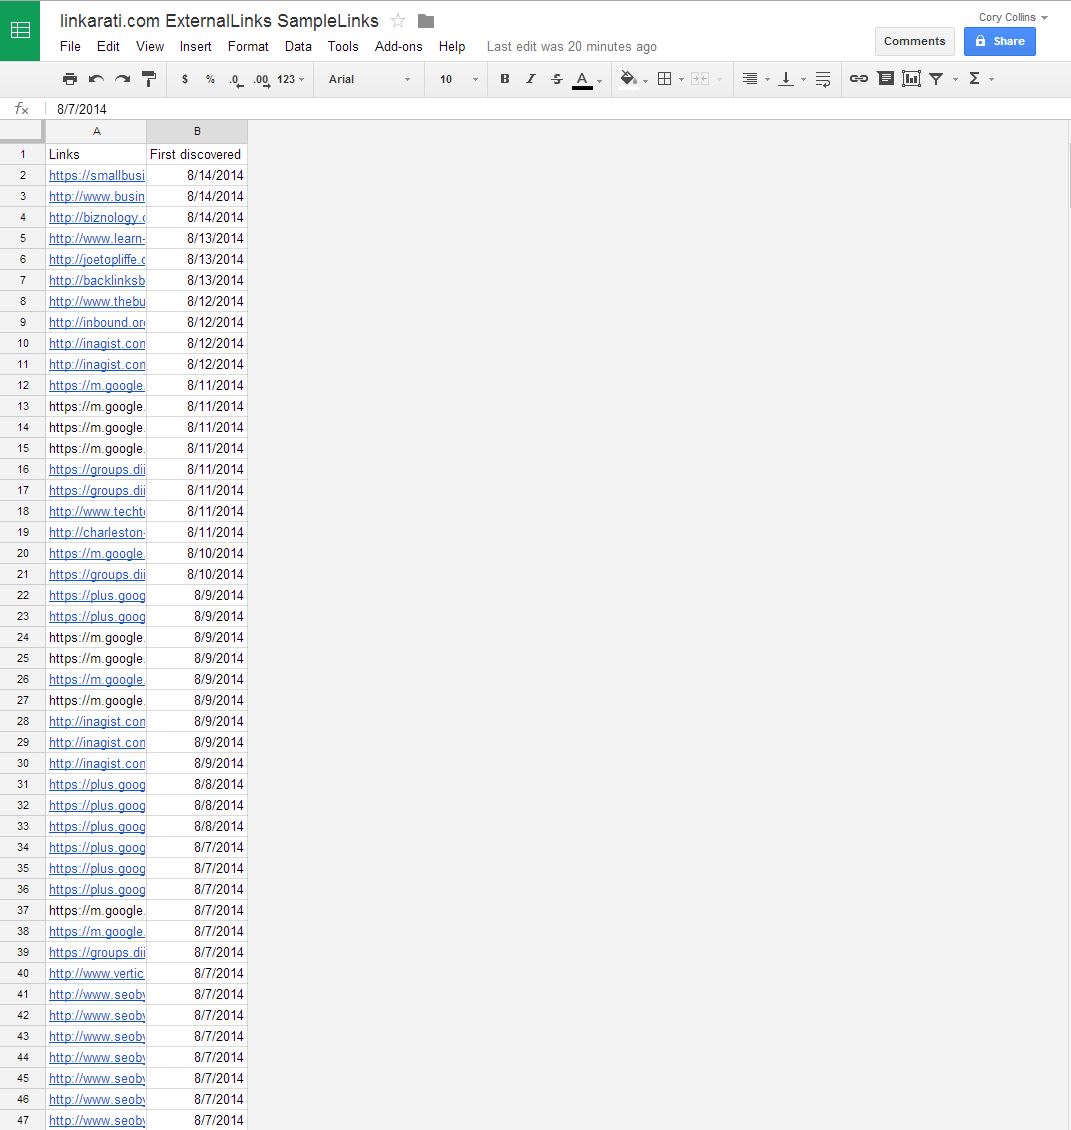Open the Add-ons menu
Screen dimensions: 1071x1130
(x=398, y=46)
